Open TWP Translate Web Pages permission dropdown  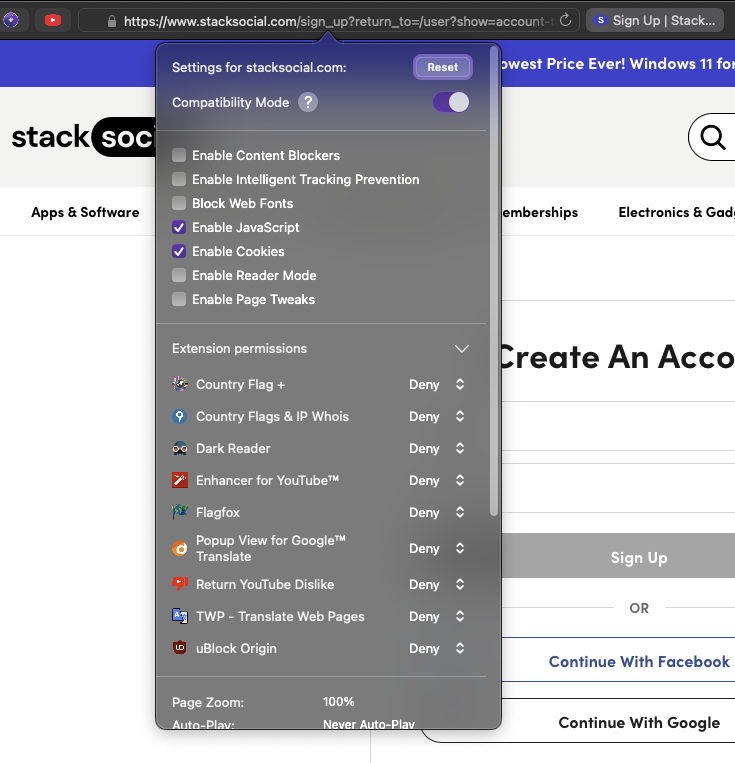pyautogui.click(x=437, y=617)
